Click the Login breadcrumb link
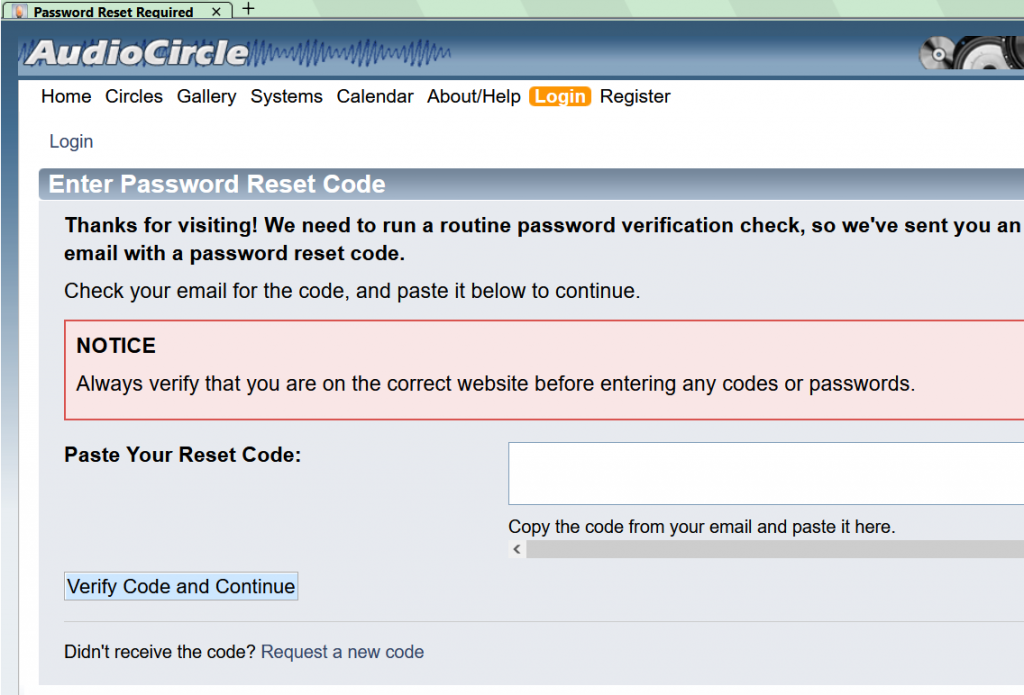Viewport: 1024px width, 695px height. (x=71, y=141)
